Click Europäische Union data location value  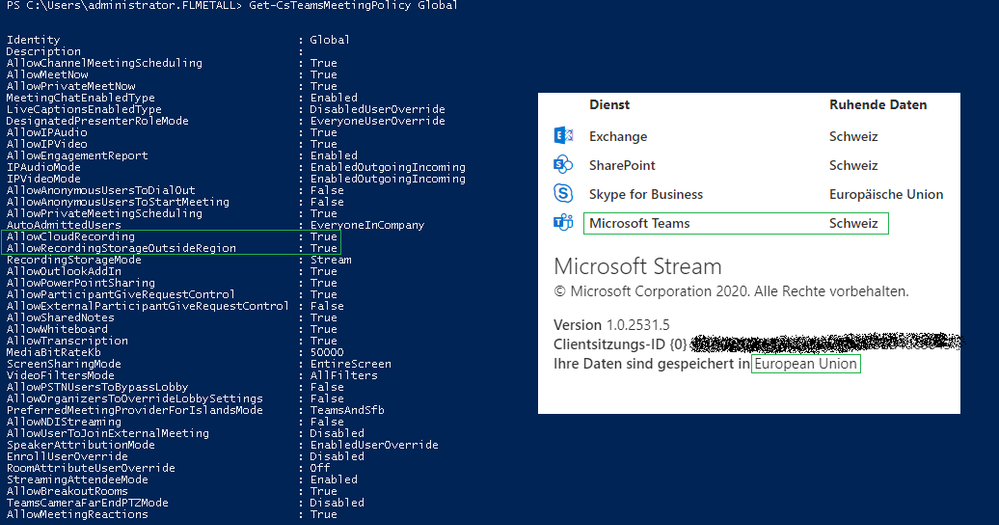[886, 194]
